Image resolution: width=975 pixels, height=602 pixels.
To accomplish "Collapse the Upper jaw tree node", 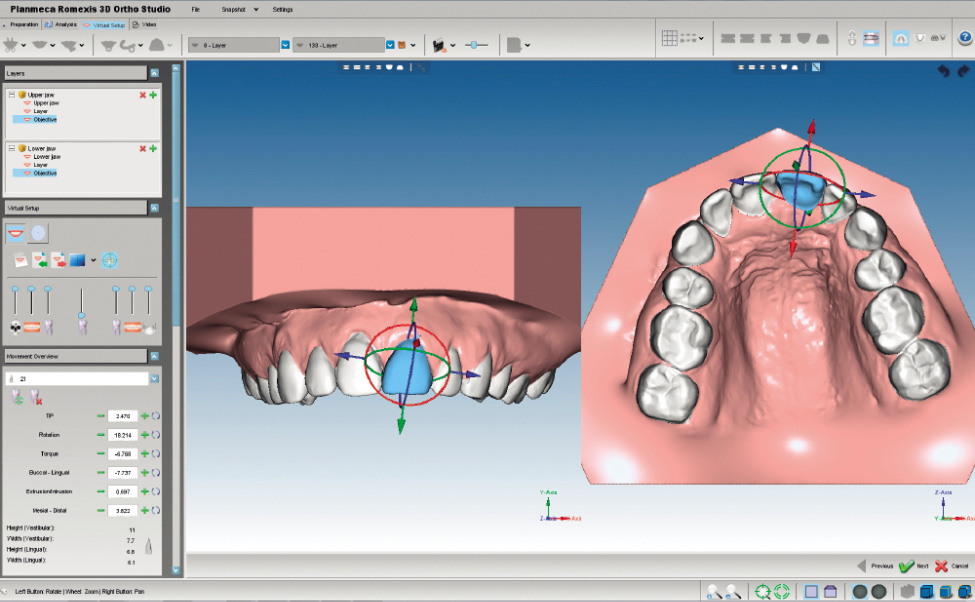I will pos(11,95).
